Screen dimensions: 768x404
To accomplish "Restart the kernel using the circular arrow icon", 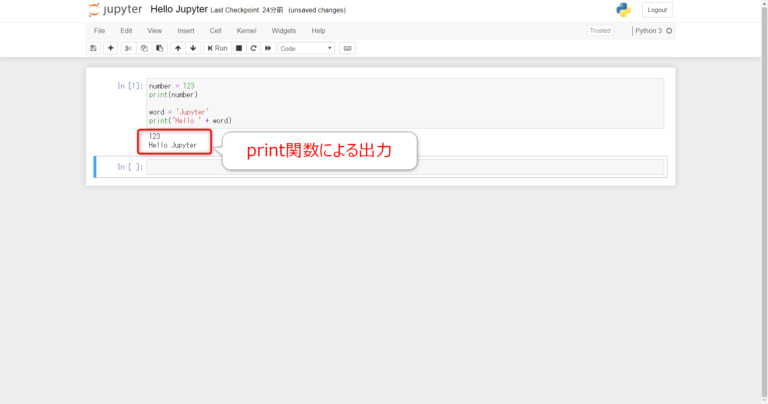I will coord(253,48).
